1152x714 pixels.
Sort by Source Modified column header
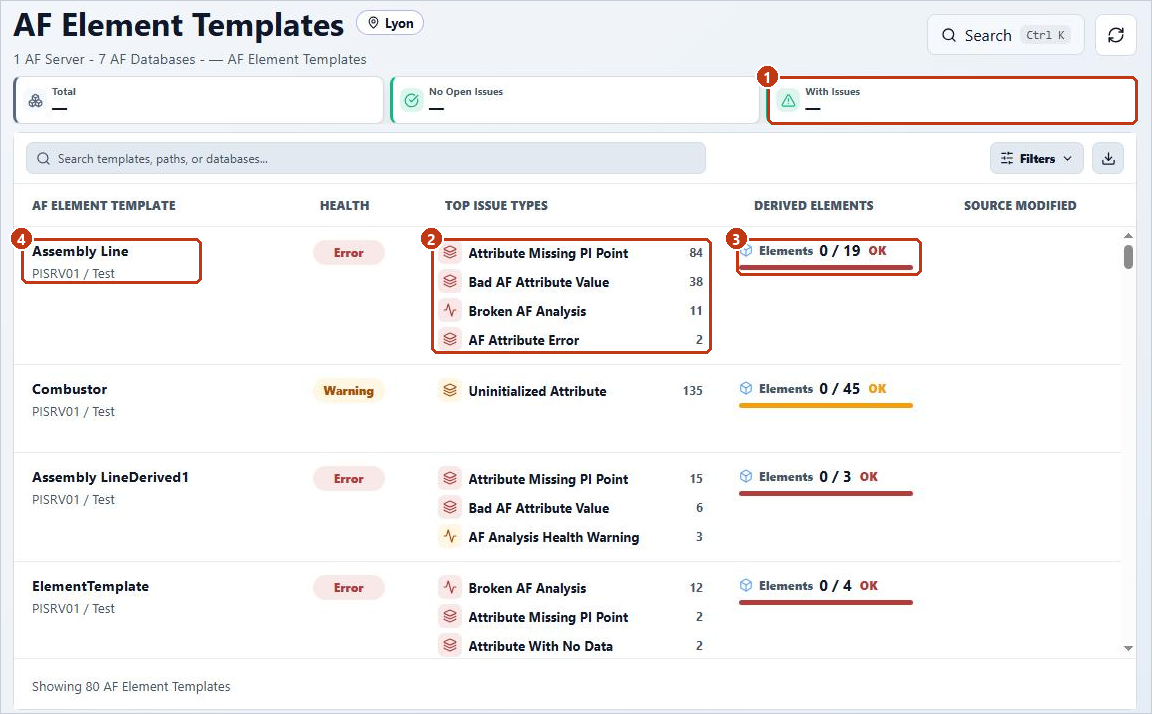coord(1020,206)
